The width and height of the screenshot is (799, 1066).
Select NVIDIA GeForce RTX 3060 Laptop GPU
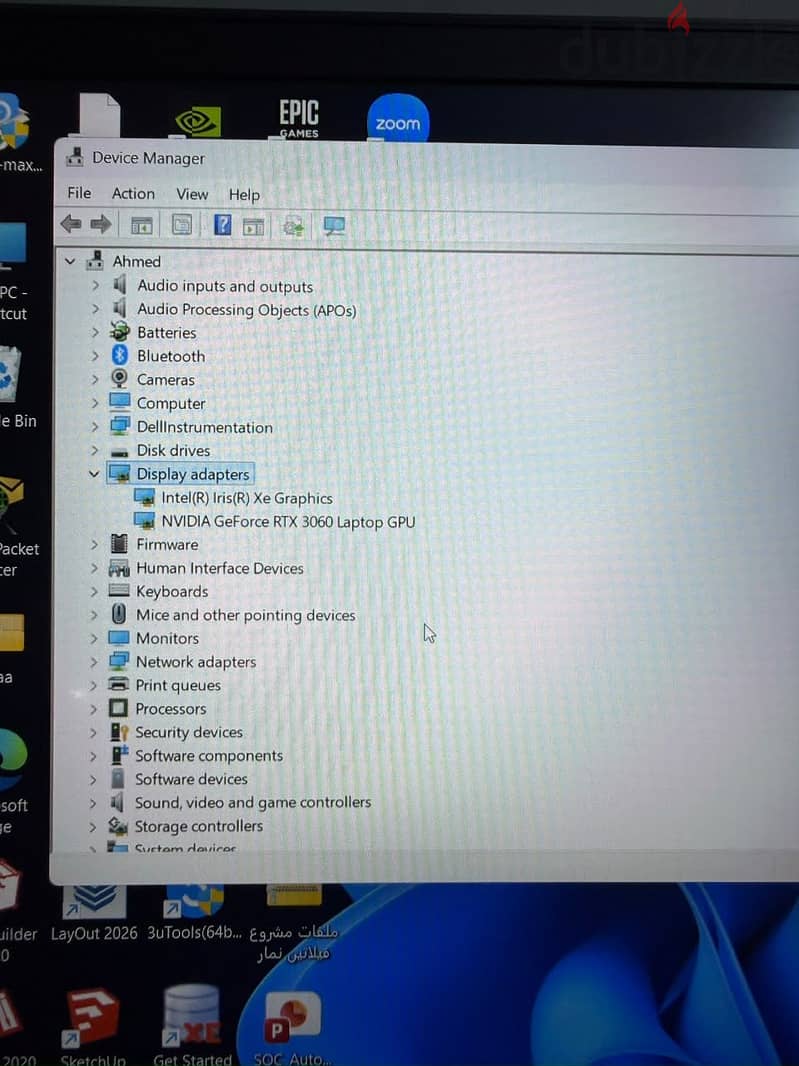pos(288,522)
